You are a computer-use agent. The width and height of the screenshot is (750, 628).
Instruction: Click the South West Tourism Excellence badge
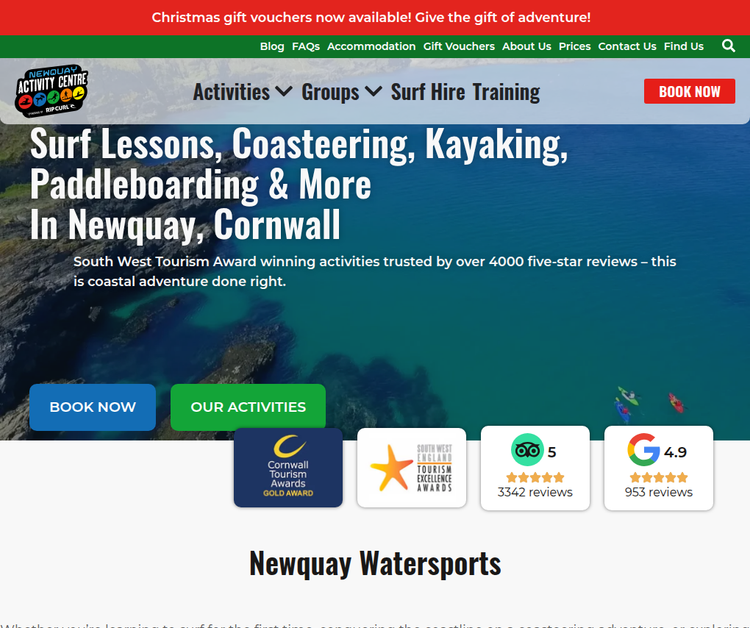coord(412,468)
